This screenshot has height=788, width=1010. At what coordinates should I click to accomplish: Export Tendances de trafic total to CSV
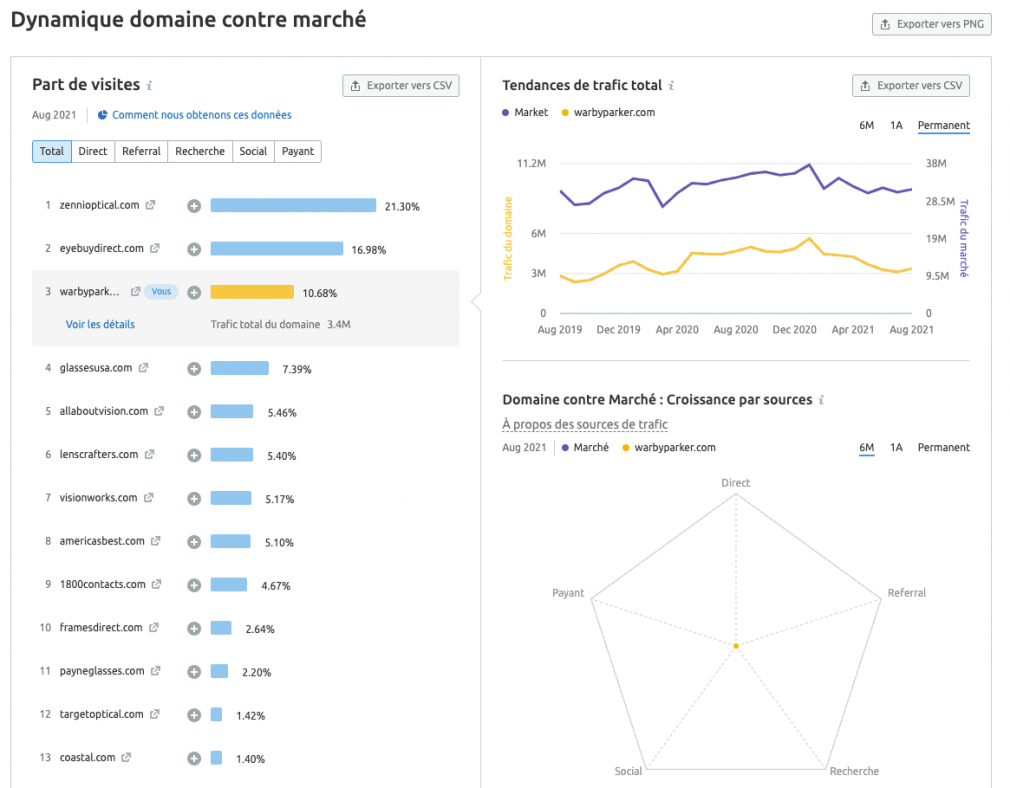(x=911, y=86)
